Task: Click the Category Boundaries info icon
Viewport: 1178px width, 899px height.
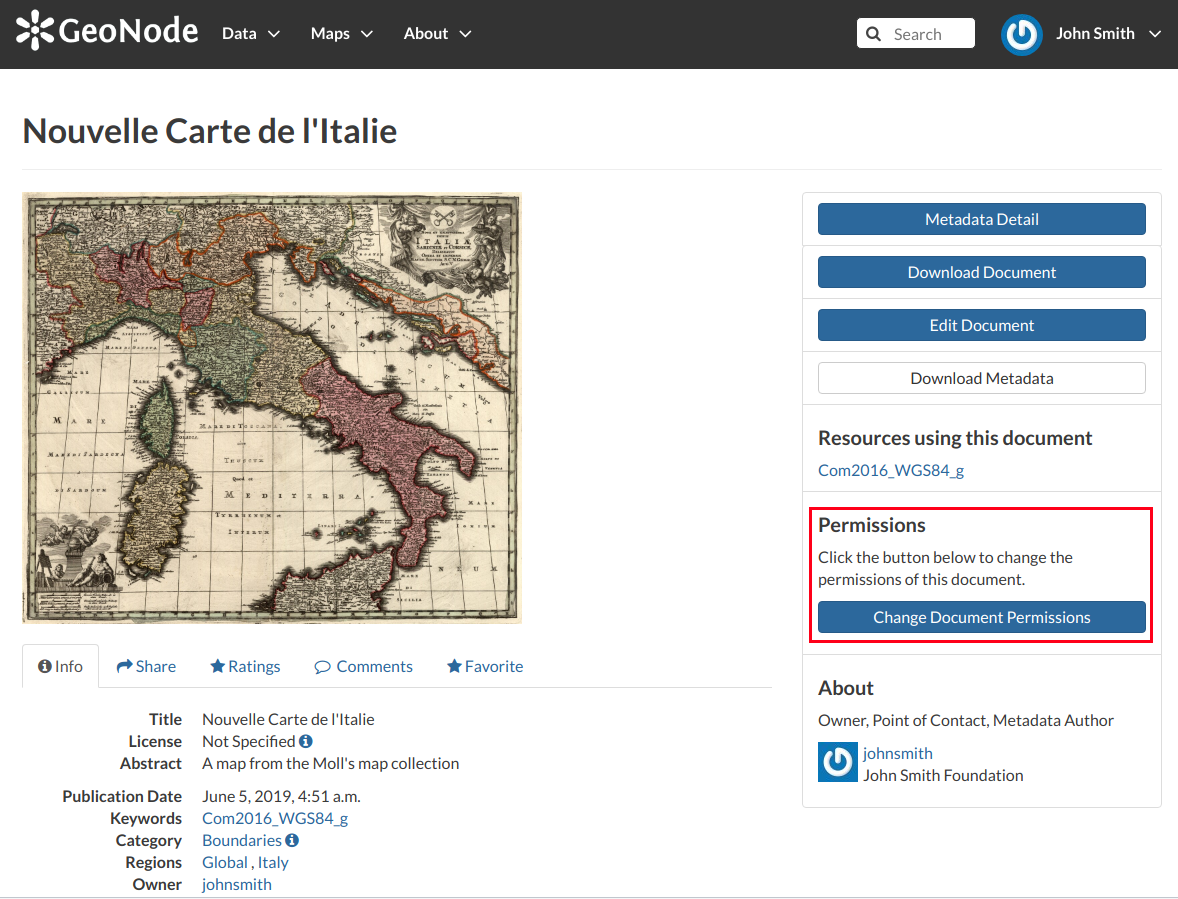Action: click(291, 840)
